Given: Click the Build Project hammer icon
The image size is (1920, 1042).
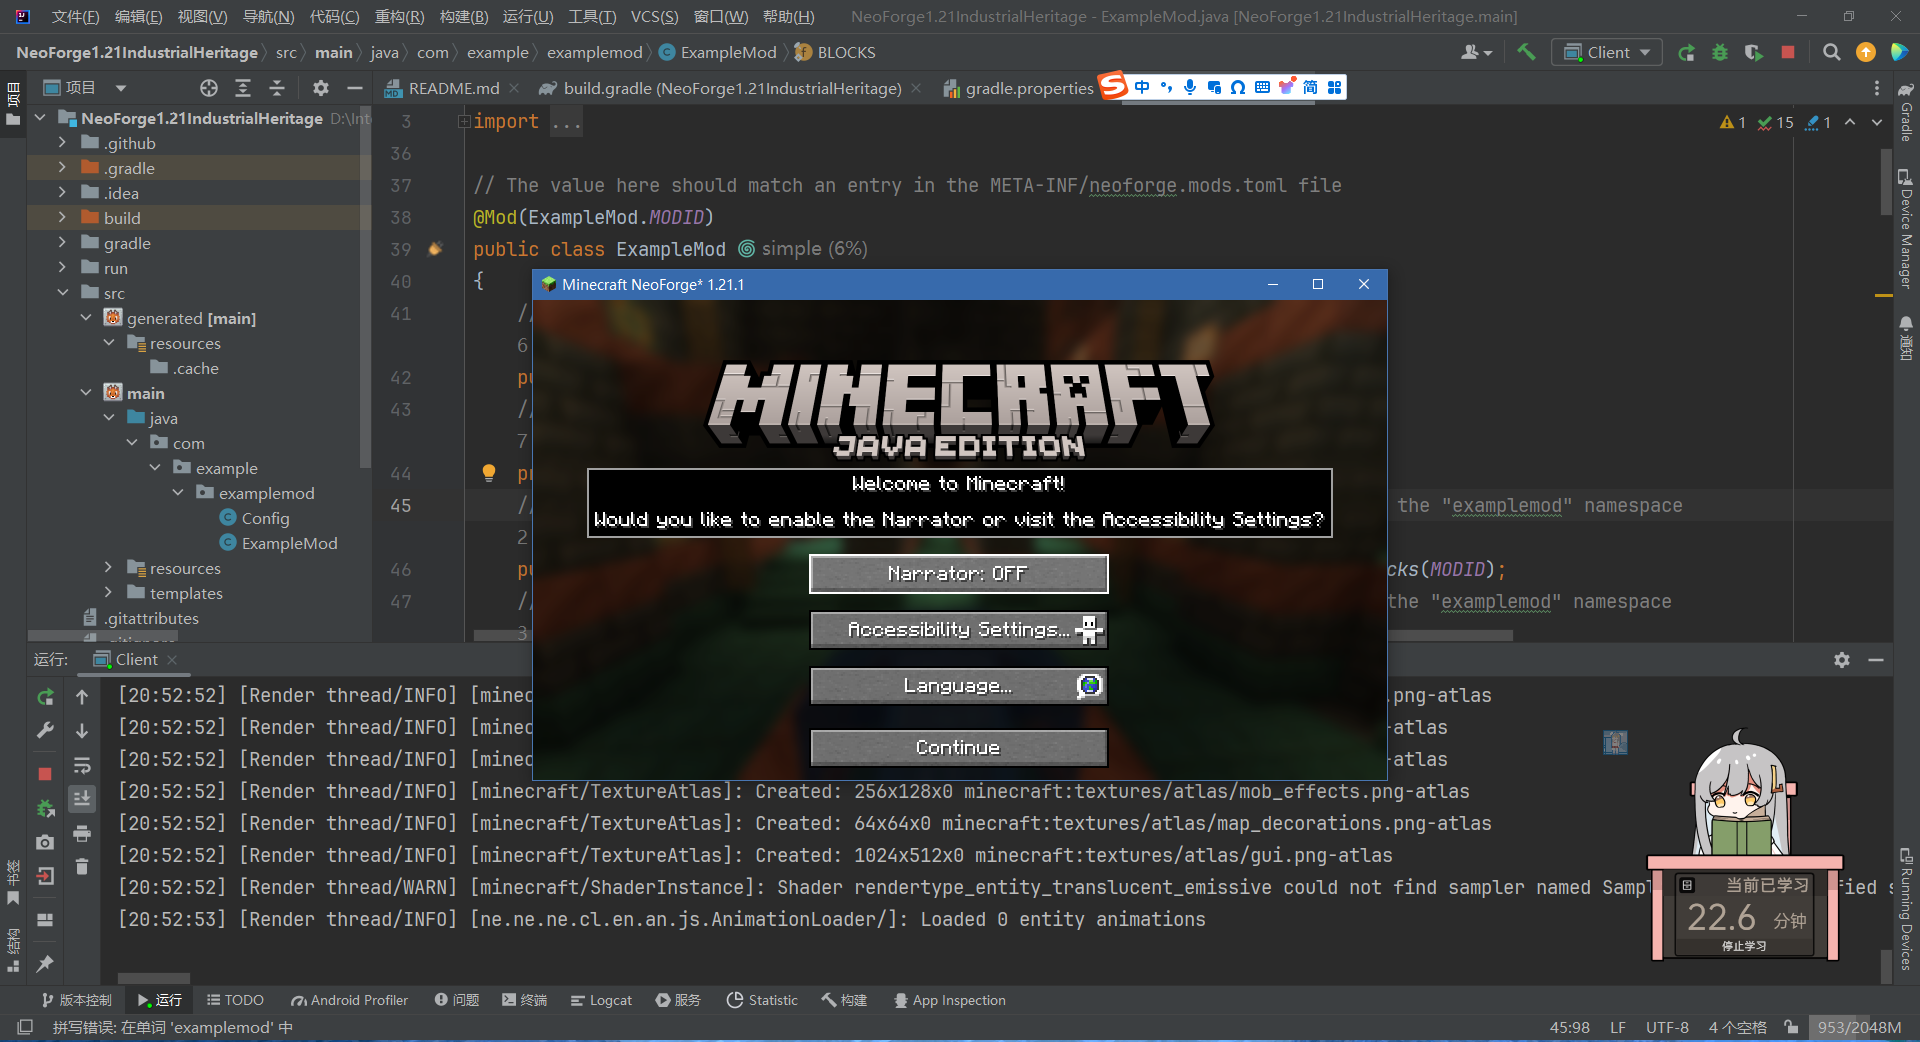Looking at the screenshot, I should click(x=1526, y=52).
